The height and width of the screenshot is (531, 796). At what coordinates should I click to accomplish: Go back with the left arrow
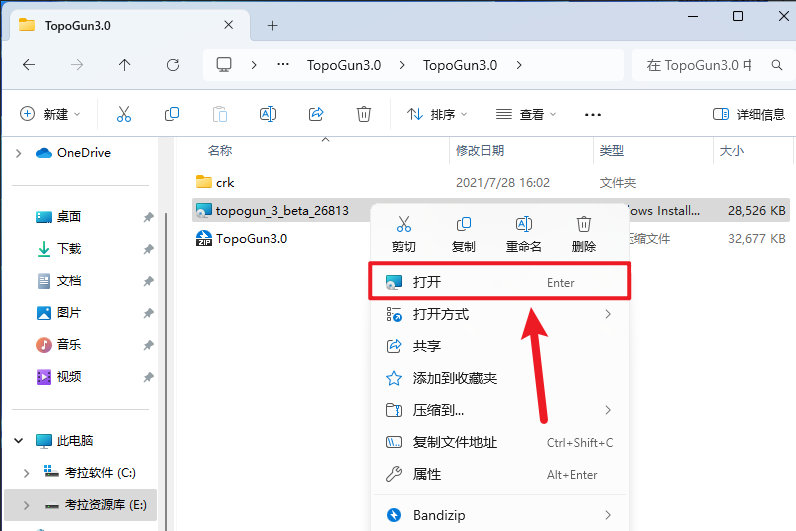click(x=29, y=65)
